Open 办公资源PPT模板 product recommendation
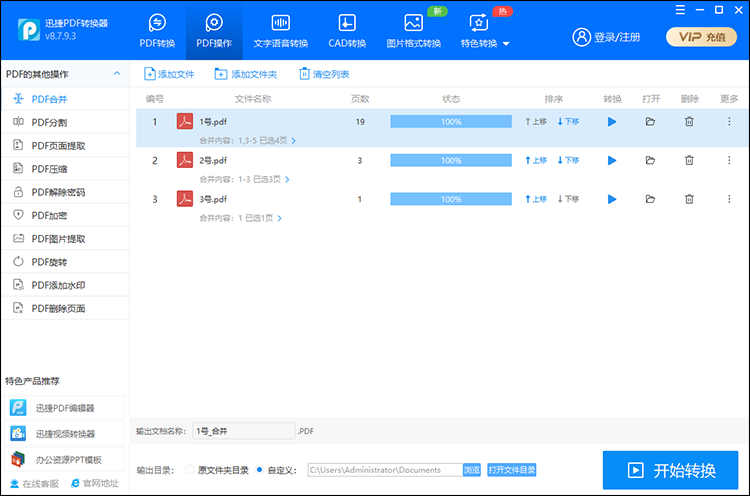 tap(65, 460)
